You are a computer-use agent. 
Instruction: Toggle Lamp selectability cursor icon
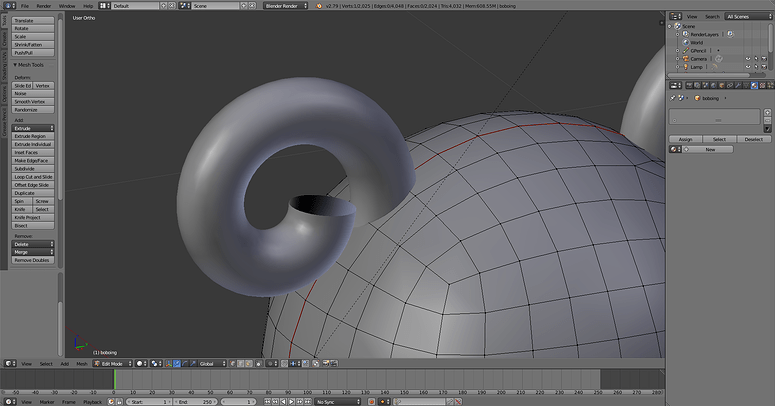[756, 67]
